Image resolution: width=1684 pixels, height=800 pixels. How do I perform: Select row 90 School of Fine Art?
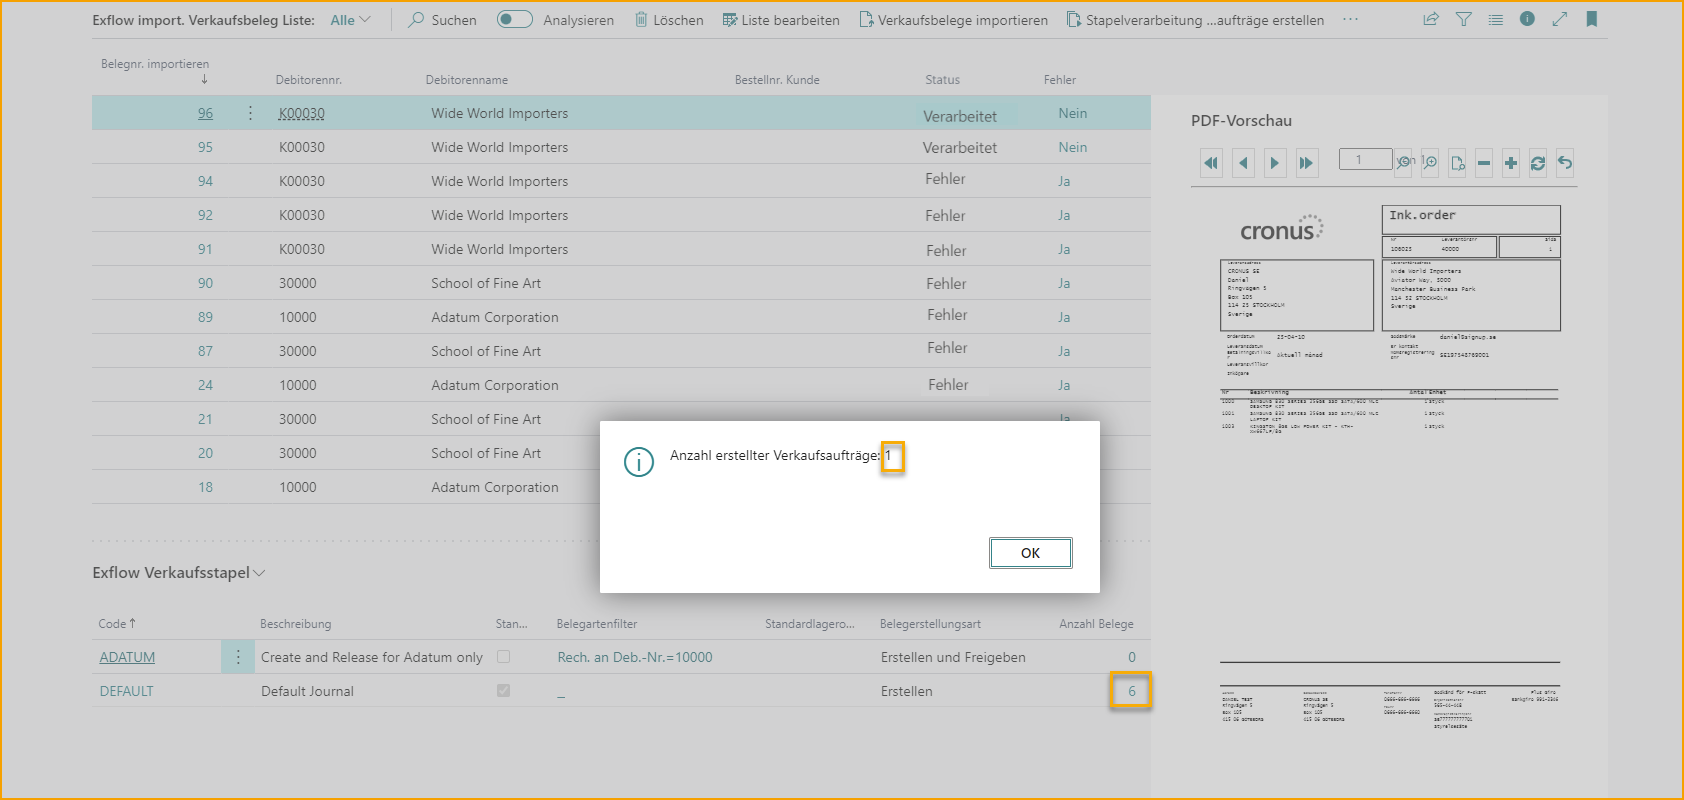point(621,283)
